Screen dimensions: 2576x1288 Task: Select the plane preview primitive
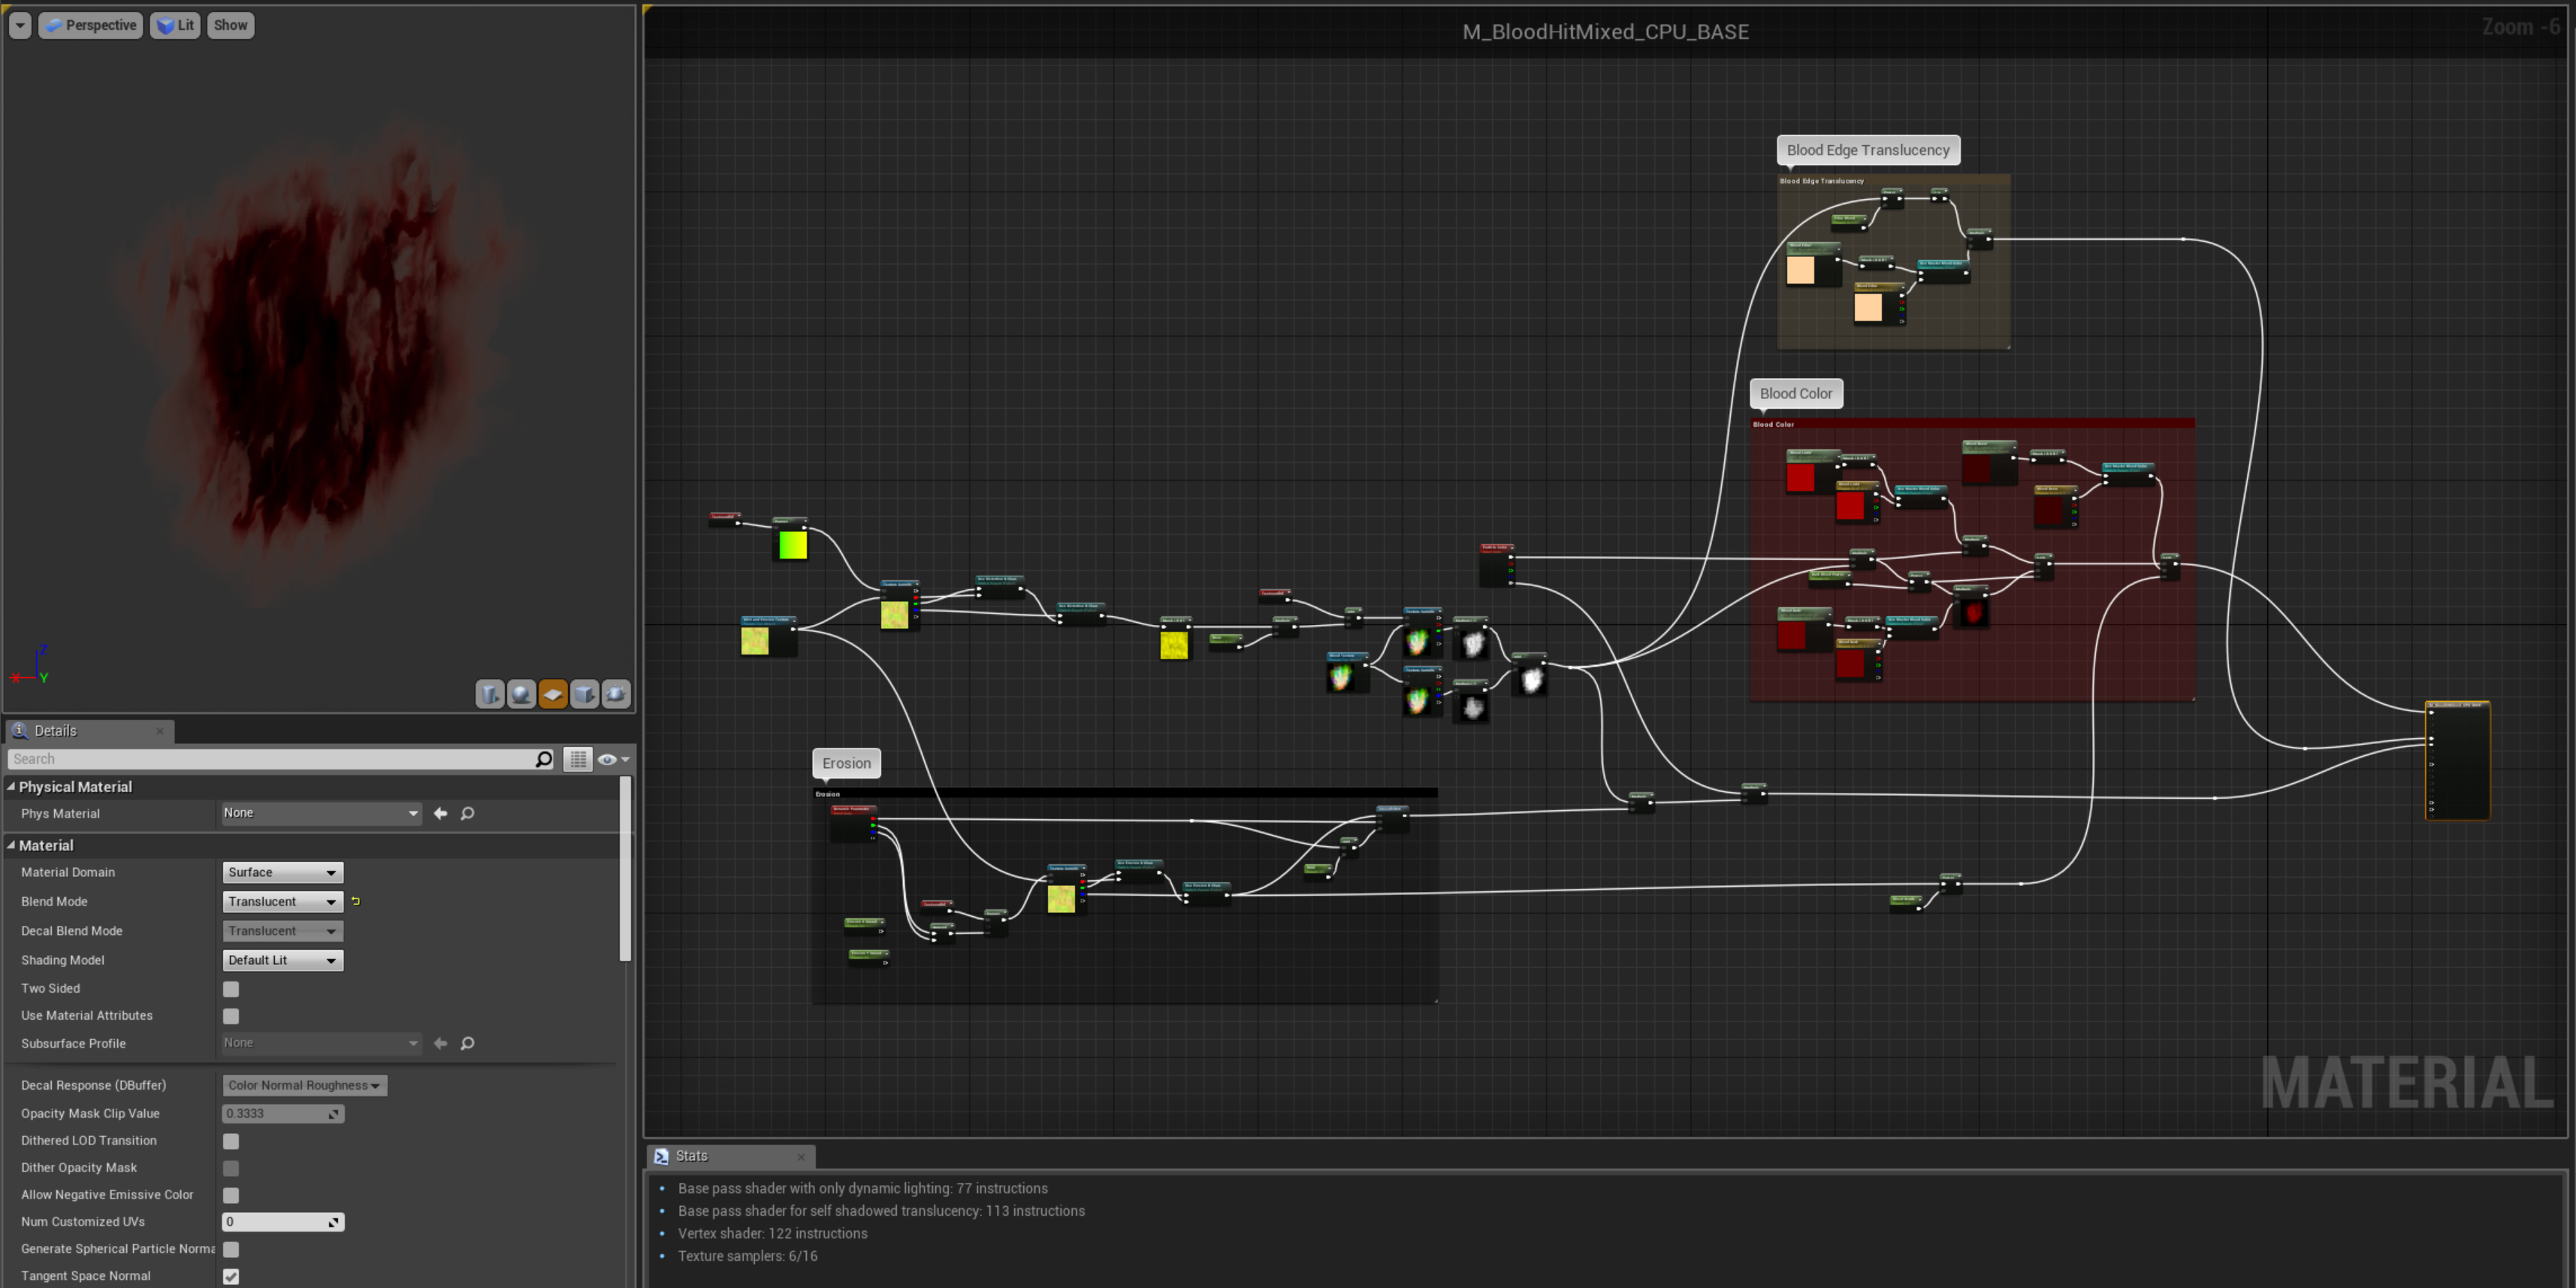[x=553, y=694]
